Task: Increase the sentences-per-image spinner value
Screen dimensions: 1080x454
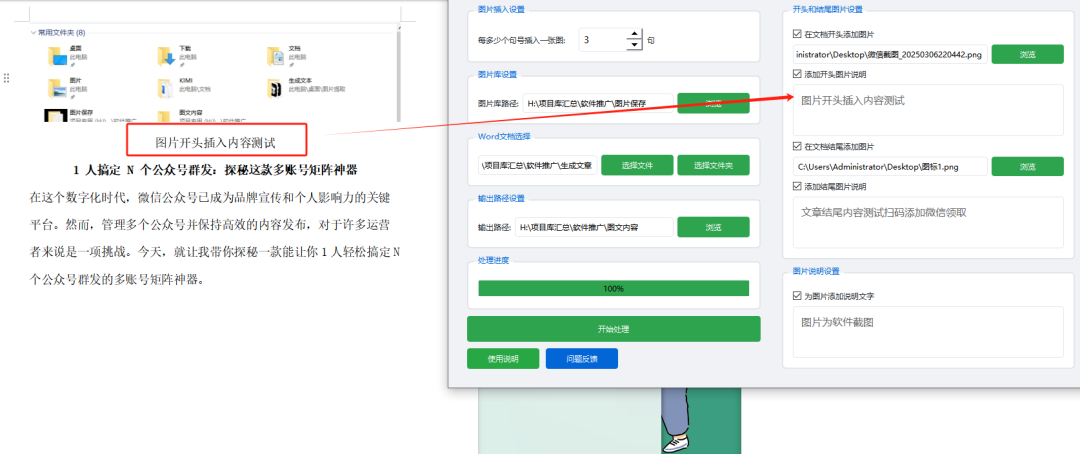Action: click(x=634, y=33)
